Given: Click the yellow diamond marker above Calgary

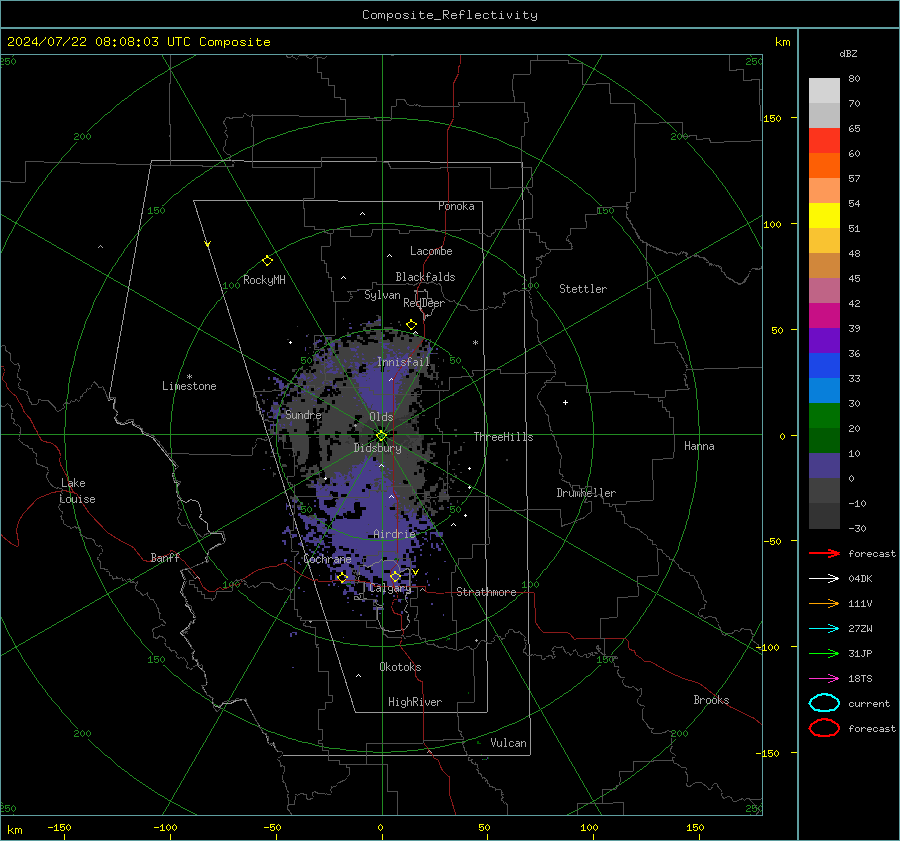Looking at the screenshot, I should (395, 576).
